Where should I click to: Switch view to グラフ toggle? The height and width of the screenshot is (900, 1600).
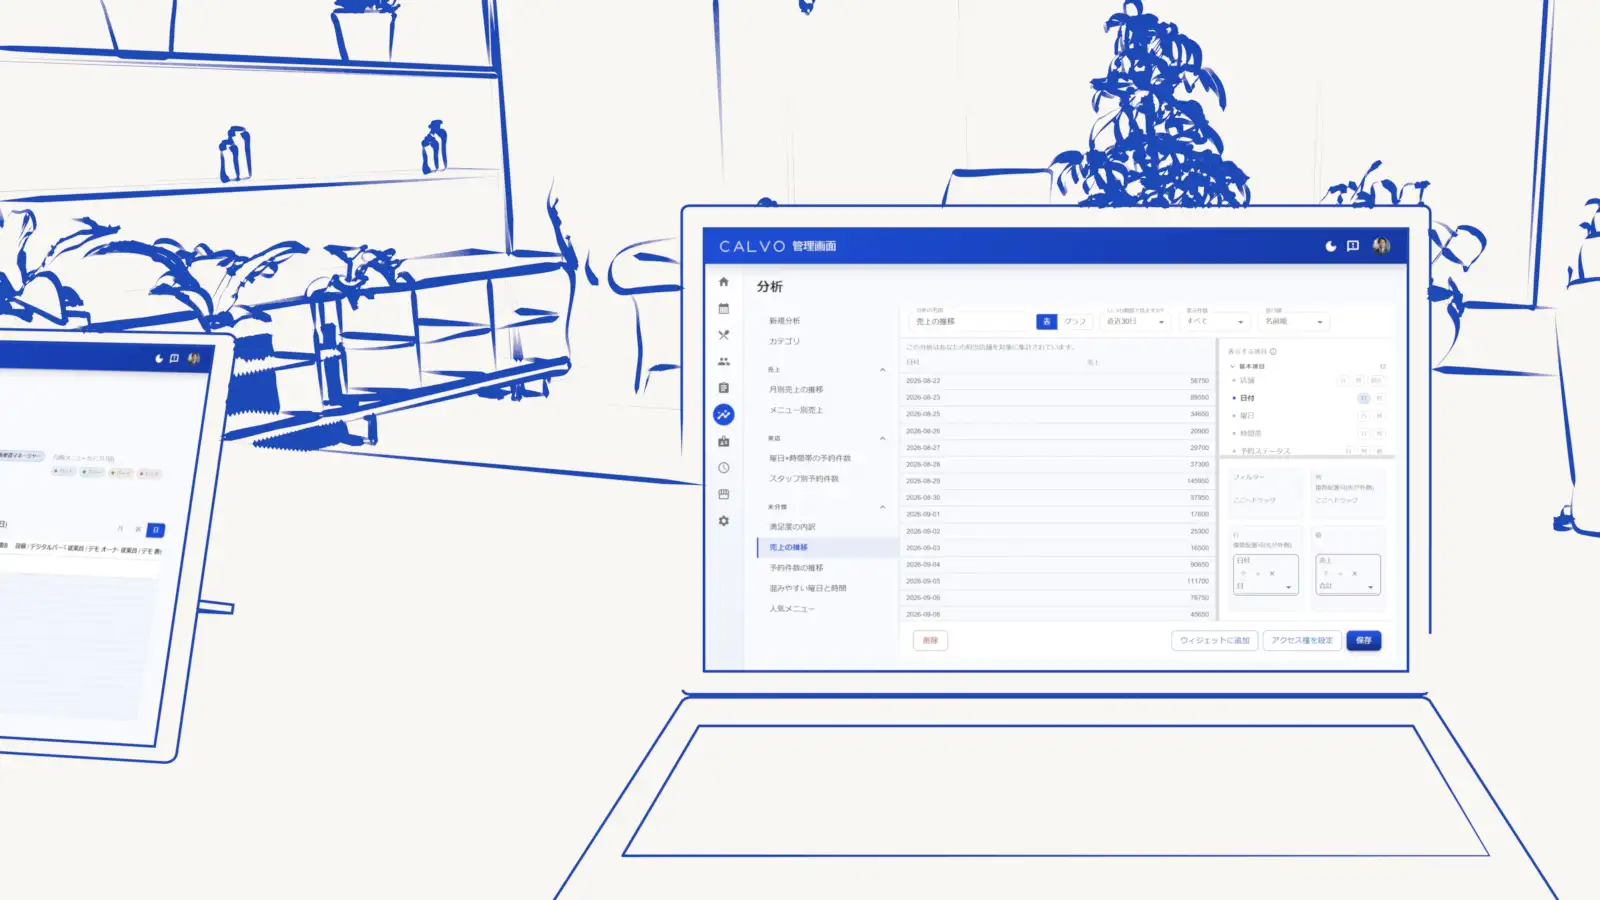tap(1074, 322)
